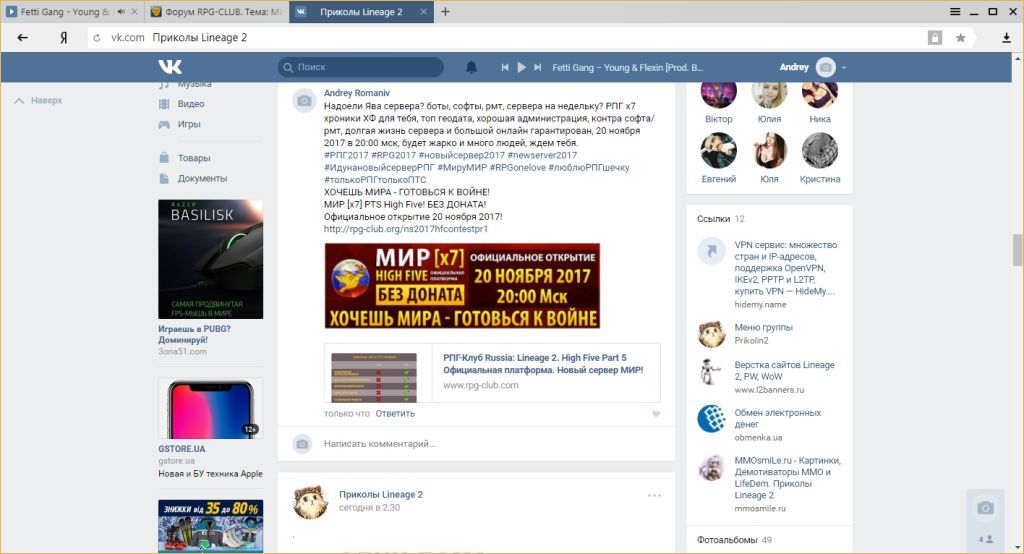This screenshot has height=554, width=1024.
Task: Open the notifications bell
Action: pyautogui.click(x=471, y=67)
